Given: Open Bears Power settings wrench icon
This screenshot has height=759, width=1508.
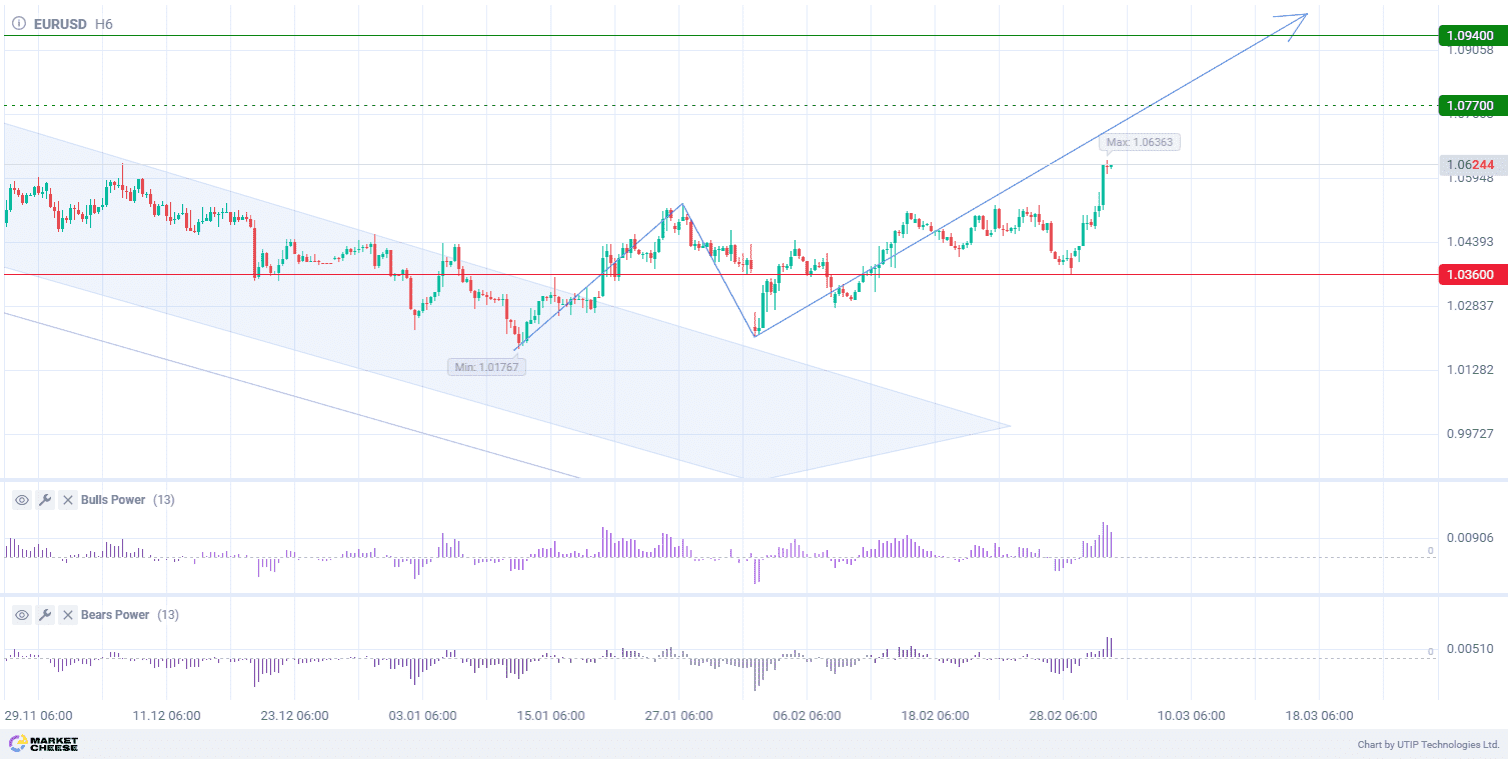Looking at the screenshot, I should [x=45, y=615].
